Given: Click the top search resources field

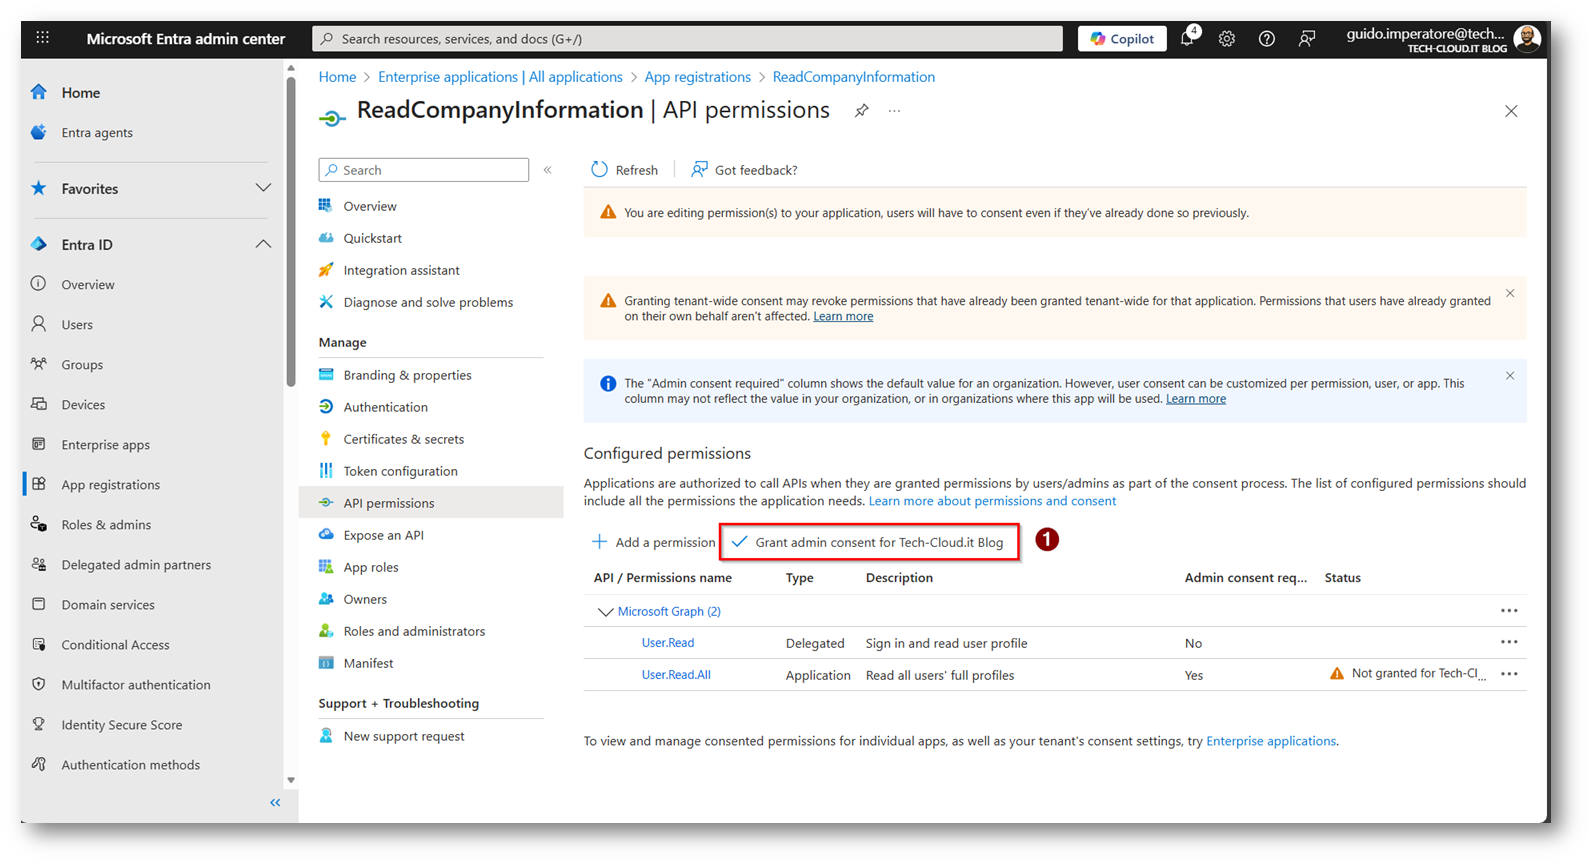Looking at the screenshot, I should (688, 39).
